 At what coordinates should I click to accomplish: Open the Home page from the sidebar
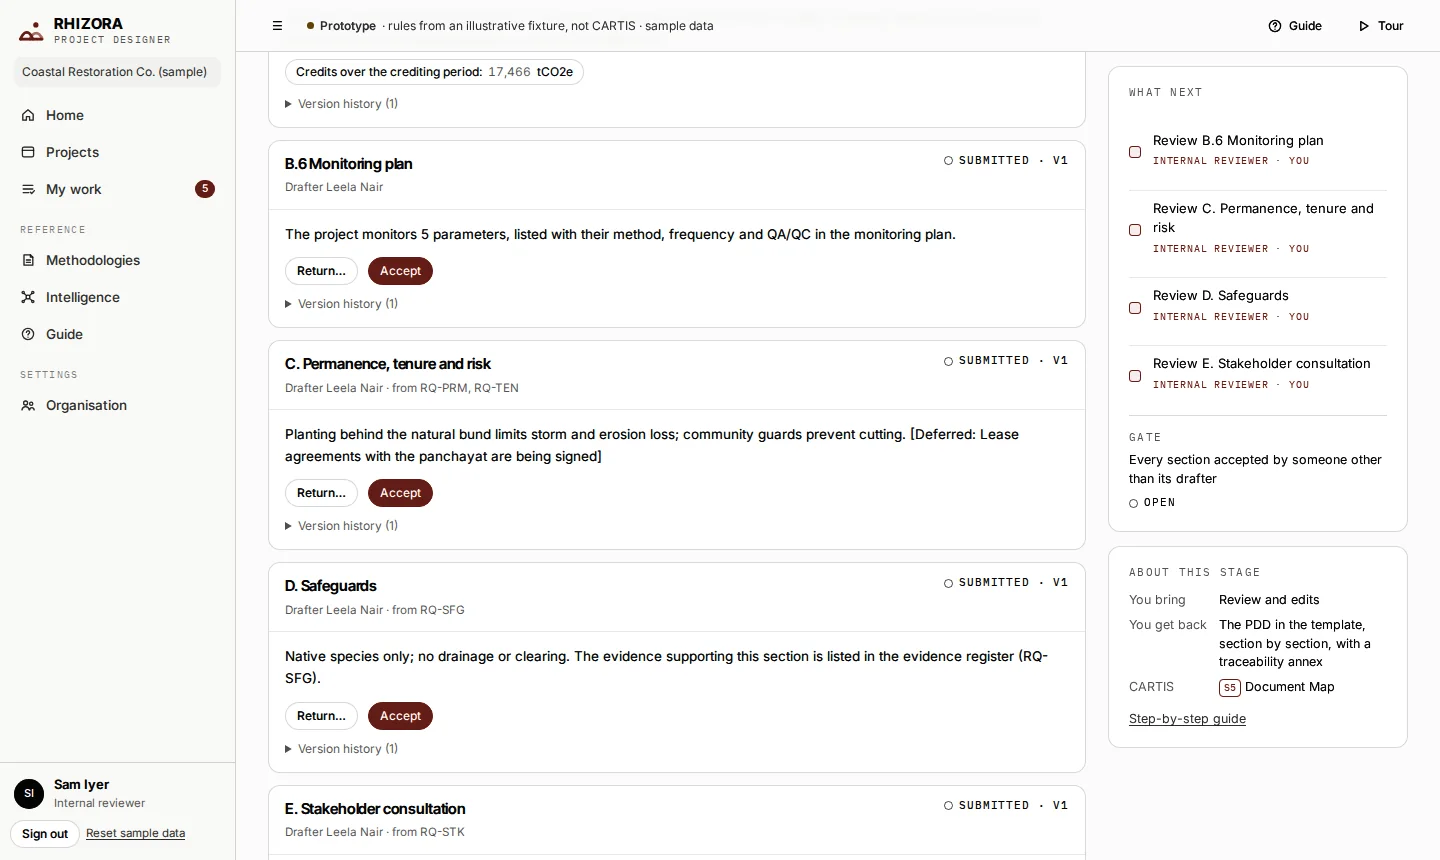pos(118,115)
